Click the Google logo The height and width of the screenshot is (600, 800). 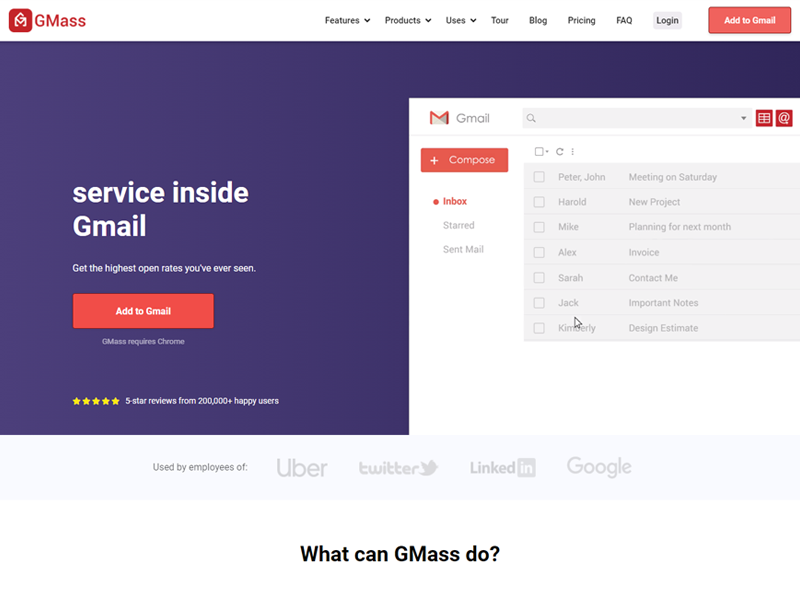coord(599,466)
